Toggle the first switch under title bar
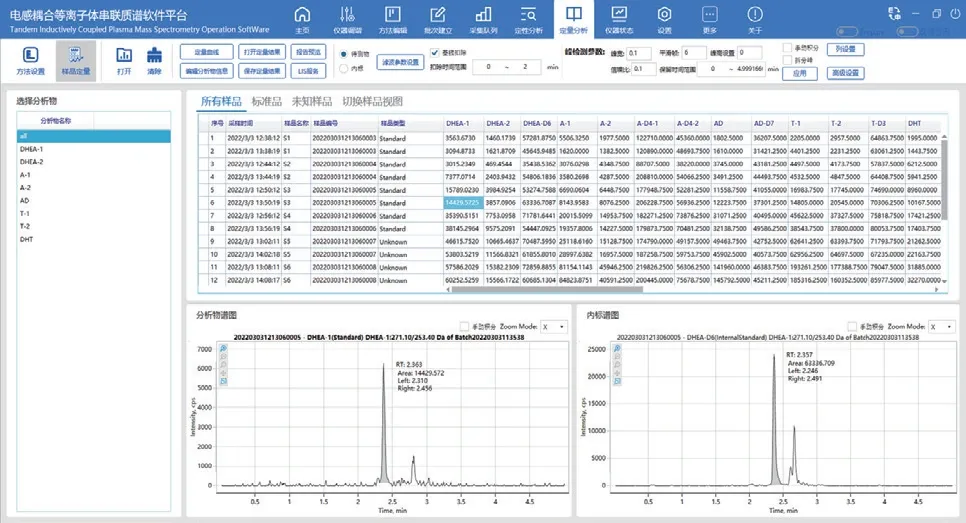 pos(847,31)
